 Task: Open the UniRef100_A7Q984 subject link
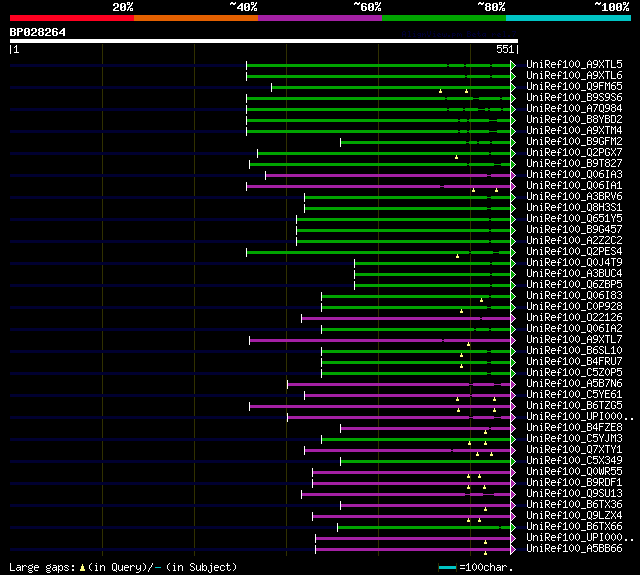point(574,109)
